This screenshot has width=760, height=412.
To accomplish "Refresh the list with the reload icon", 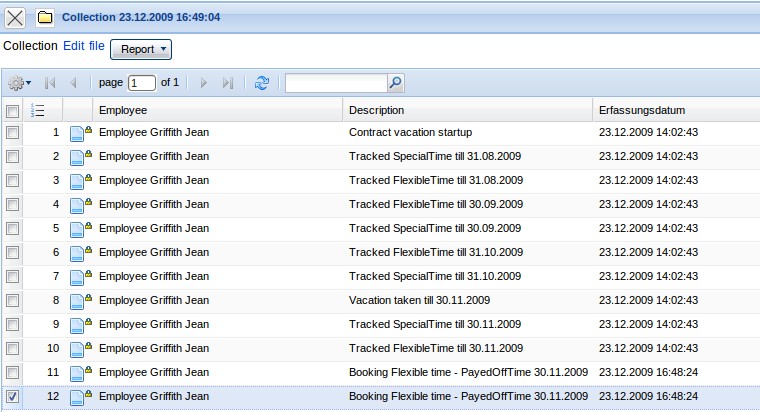I will coord(262,83).
